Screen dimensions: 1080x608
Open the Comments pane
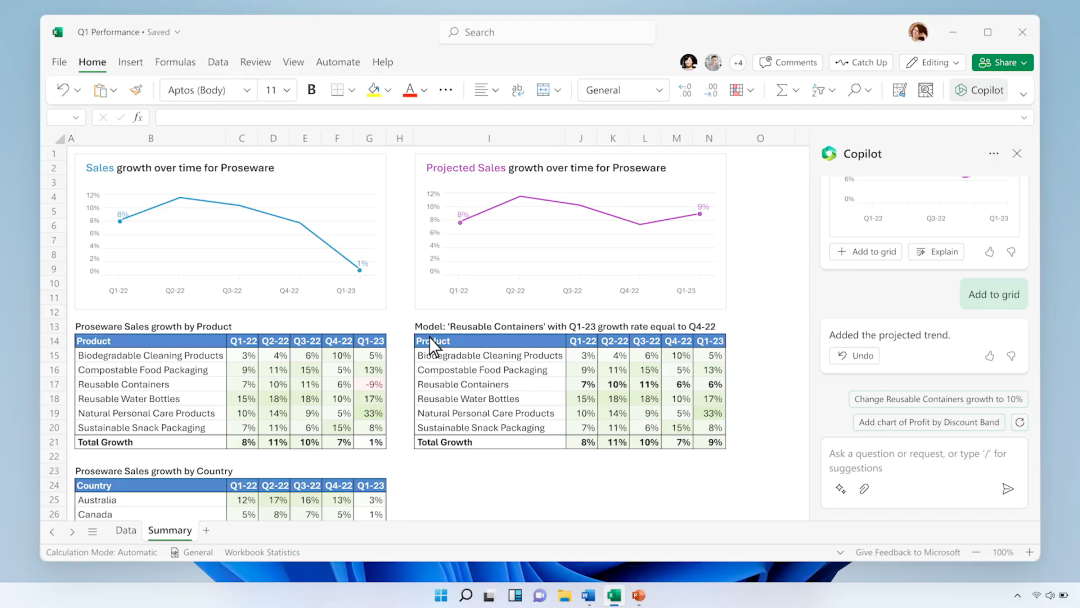click(787, 62)
